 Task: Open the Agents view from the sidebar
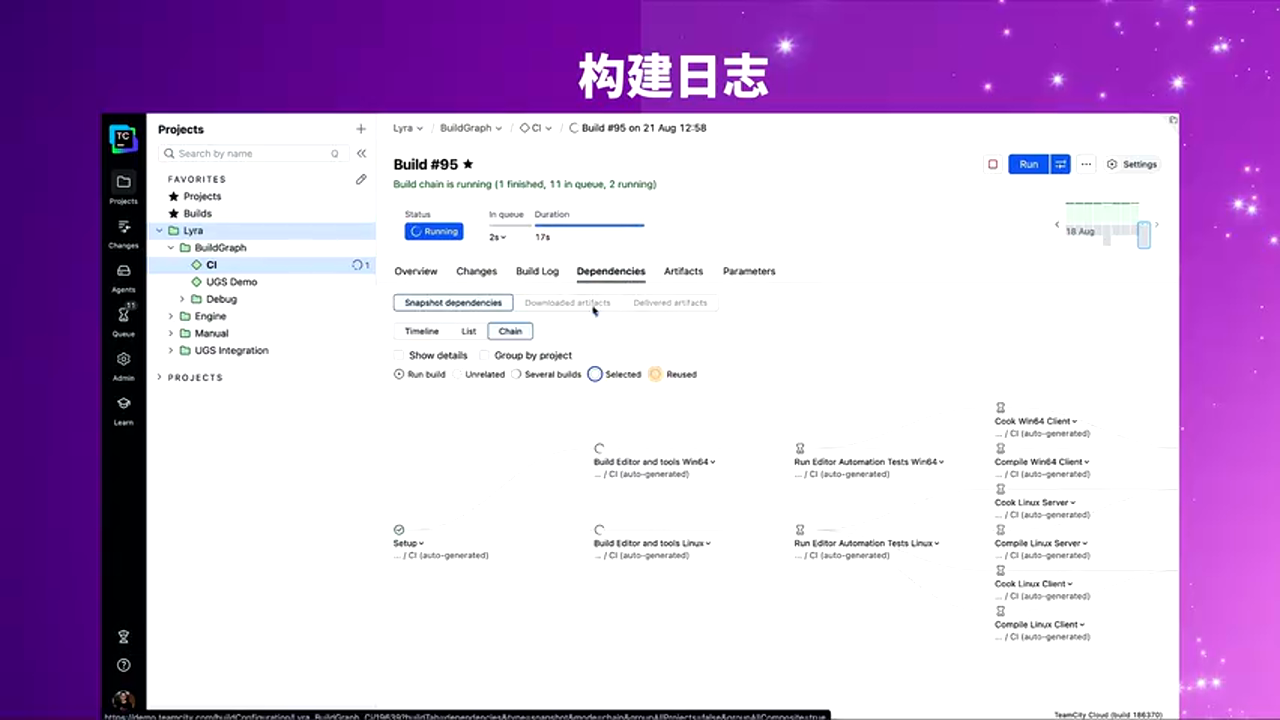click(x=123, y=271)
